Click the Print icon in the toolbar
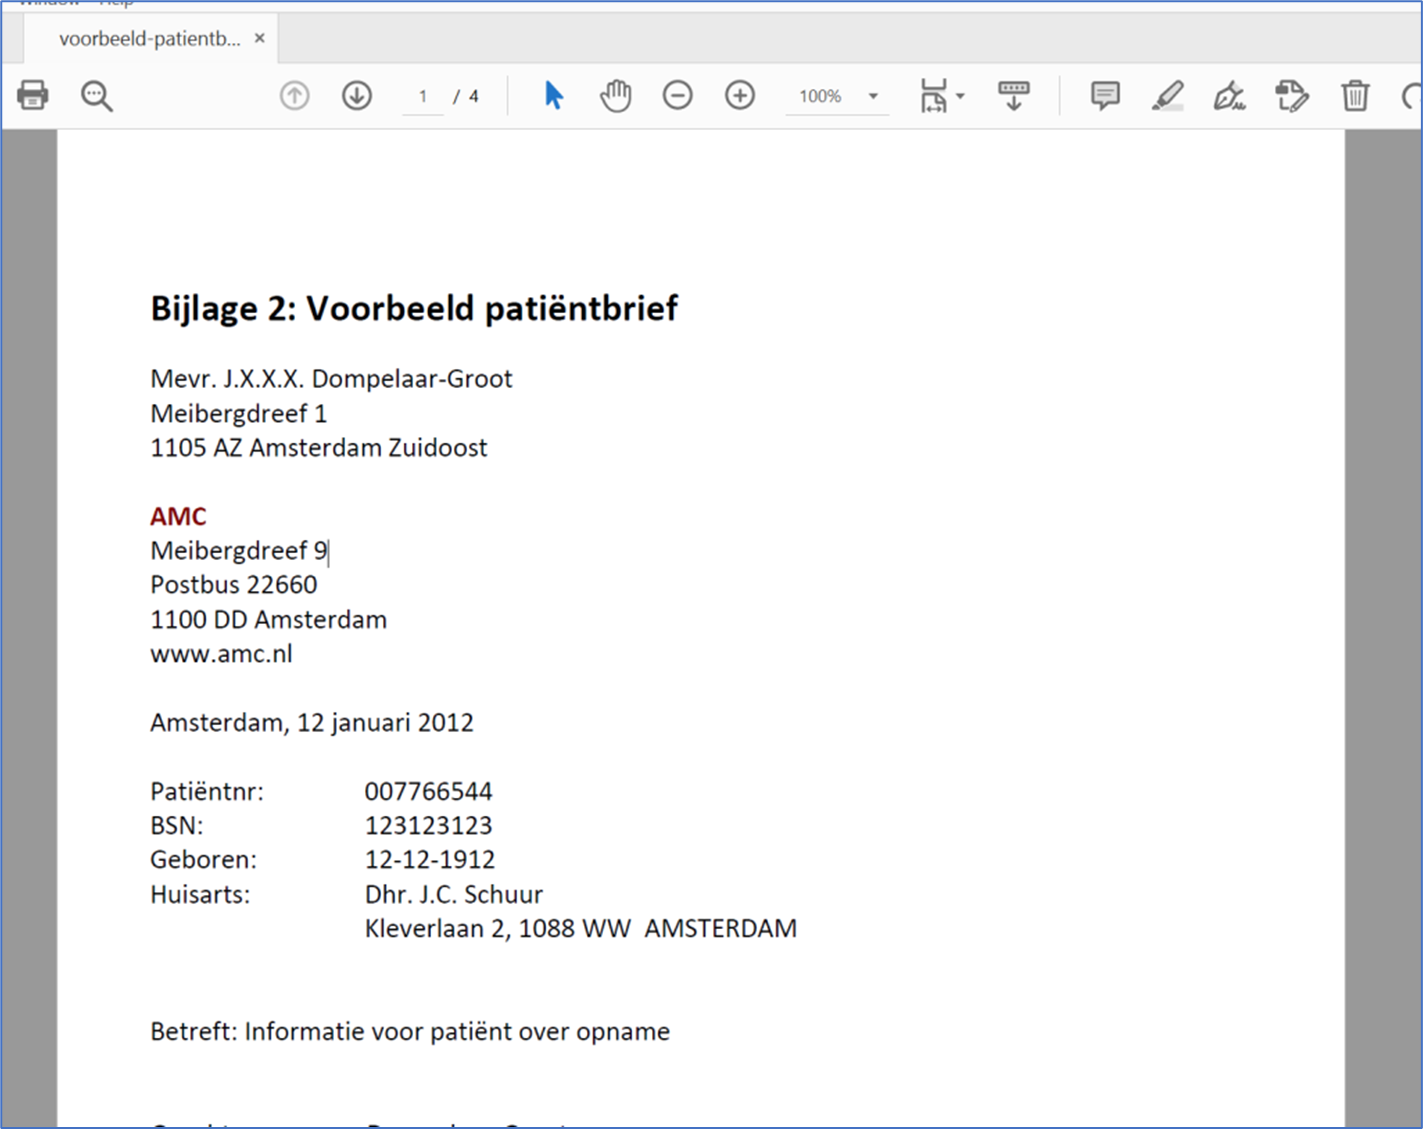 tap(33, 96)
